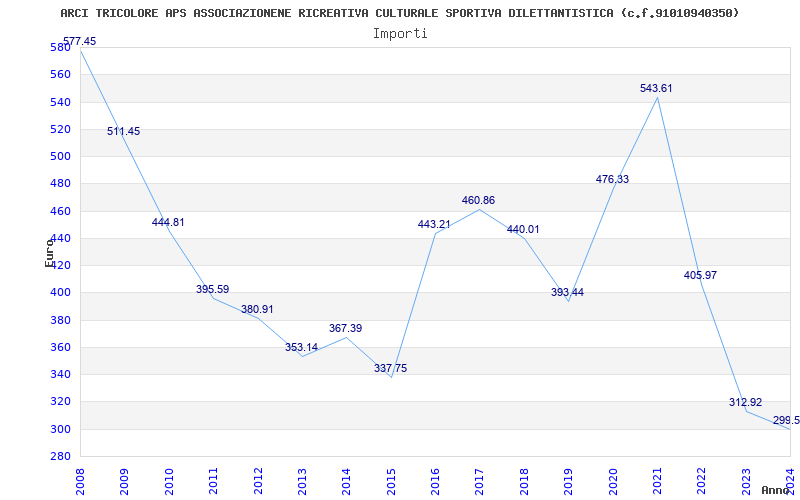Click the 577.45 data label for 2008
The image size is (800, 500).
tap(79, 41)
